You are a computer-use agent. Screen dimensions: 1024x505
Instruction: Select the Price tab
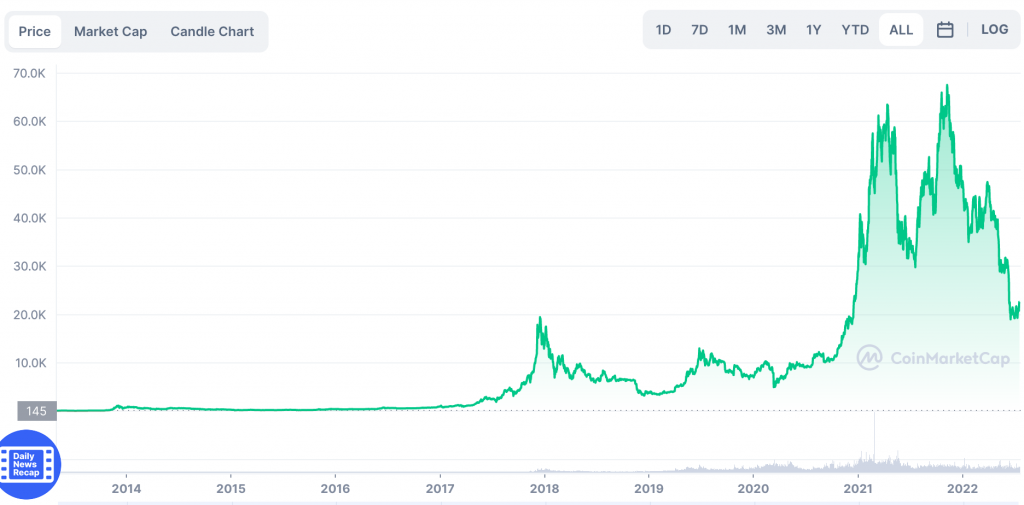[x=35, y=32]
